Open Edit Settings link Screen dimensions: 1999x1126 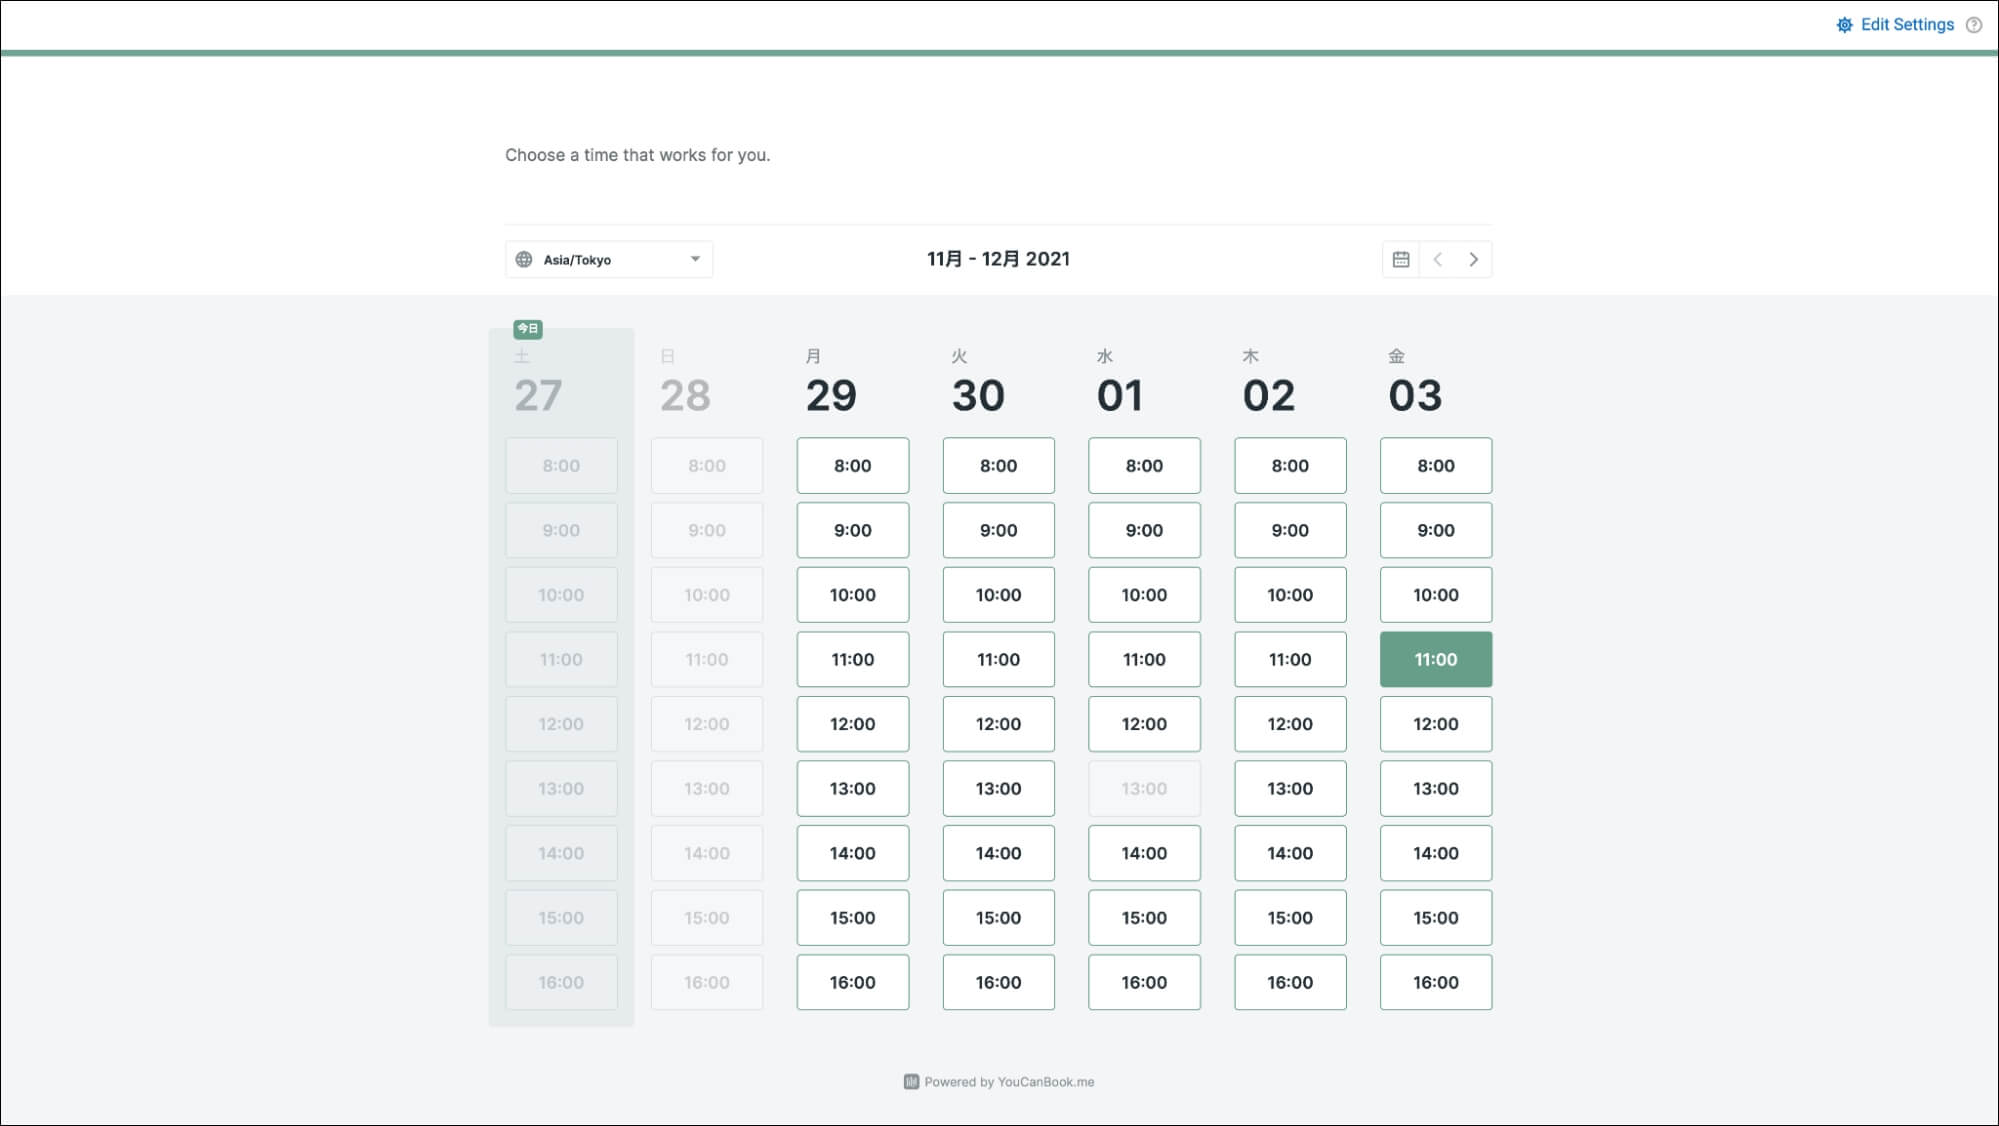pos(1906,25)
